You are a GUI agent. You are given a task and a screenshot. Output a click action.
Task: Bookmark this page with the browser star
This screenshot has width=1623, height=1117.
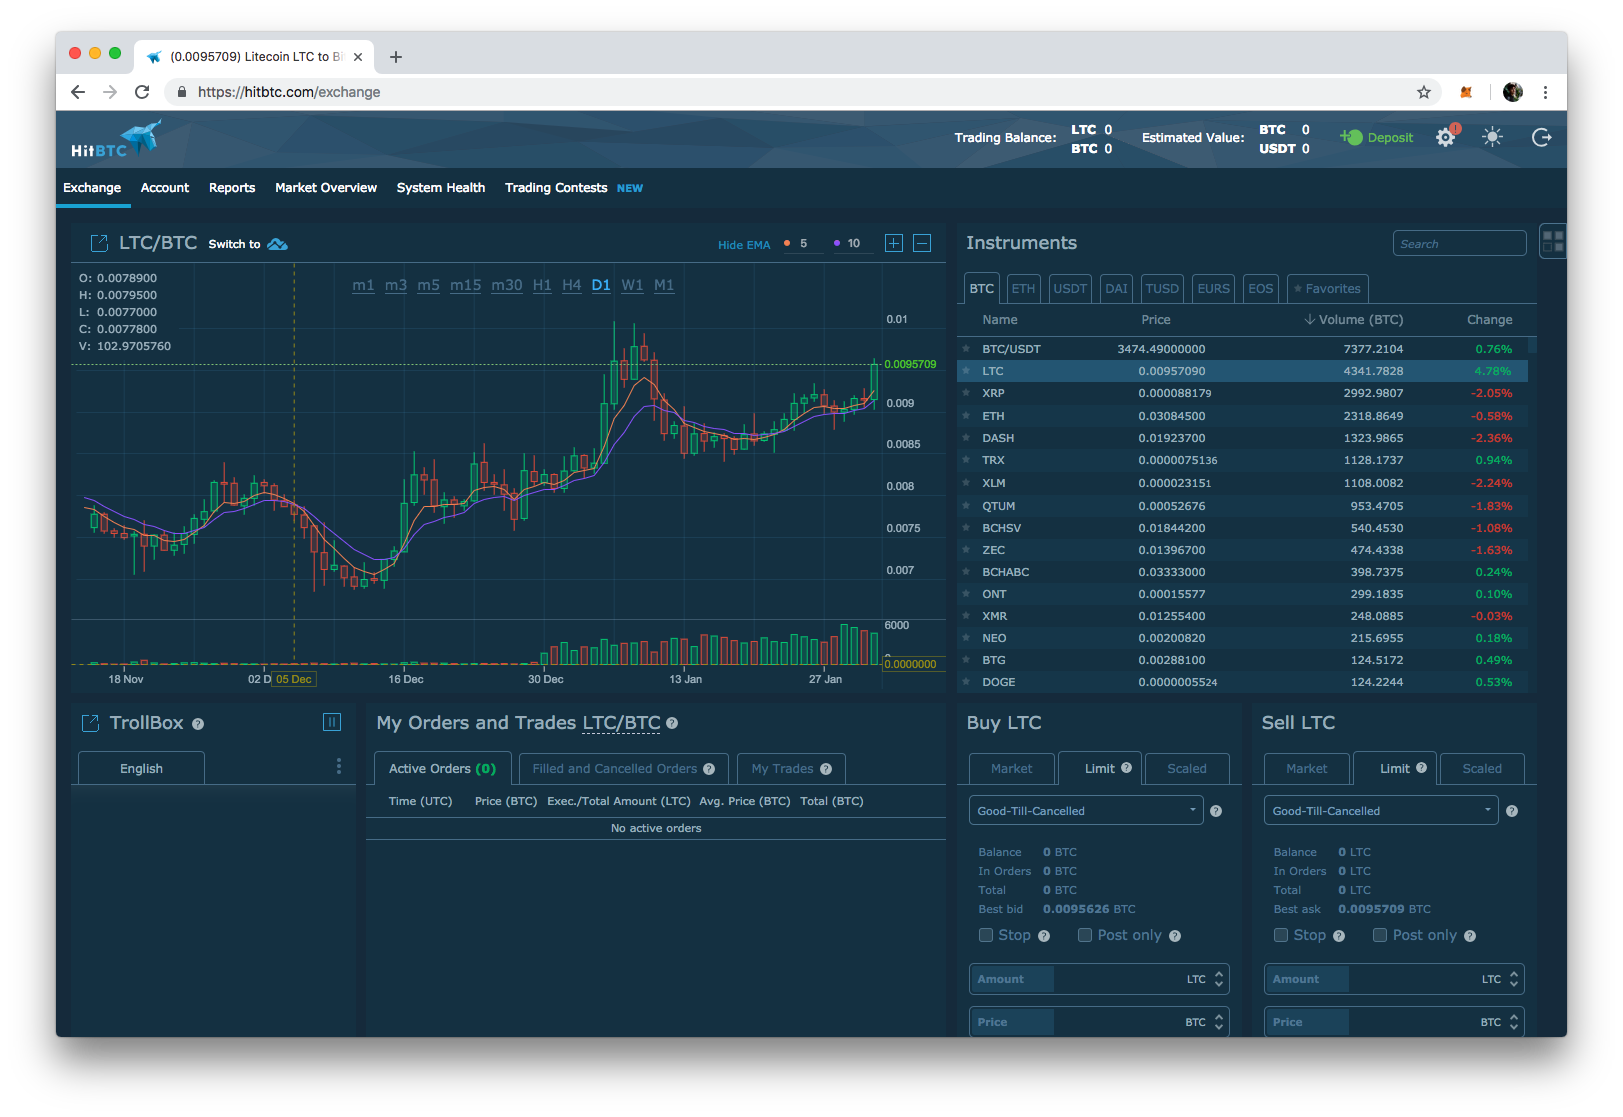tap(1424, 92)
